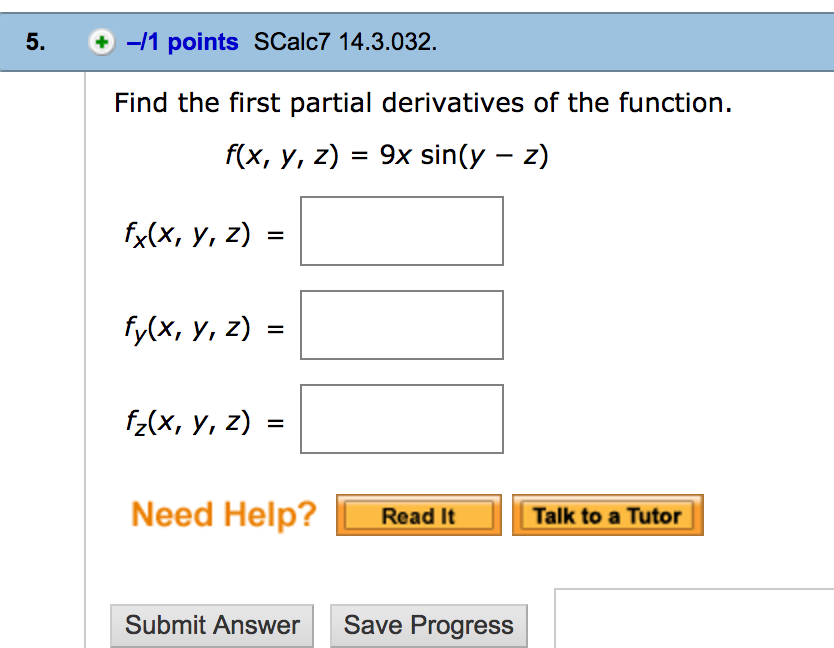Expand the question details with the plus icon

pos(101,42)
